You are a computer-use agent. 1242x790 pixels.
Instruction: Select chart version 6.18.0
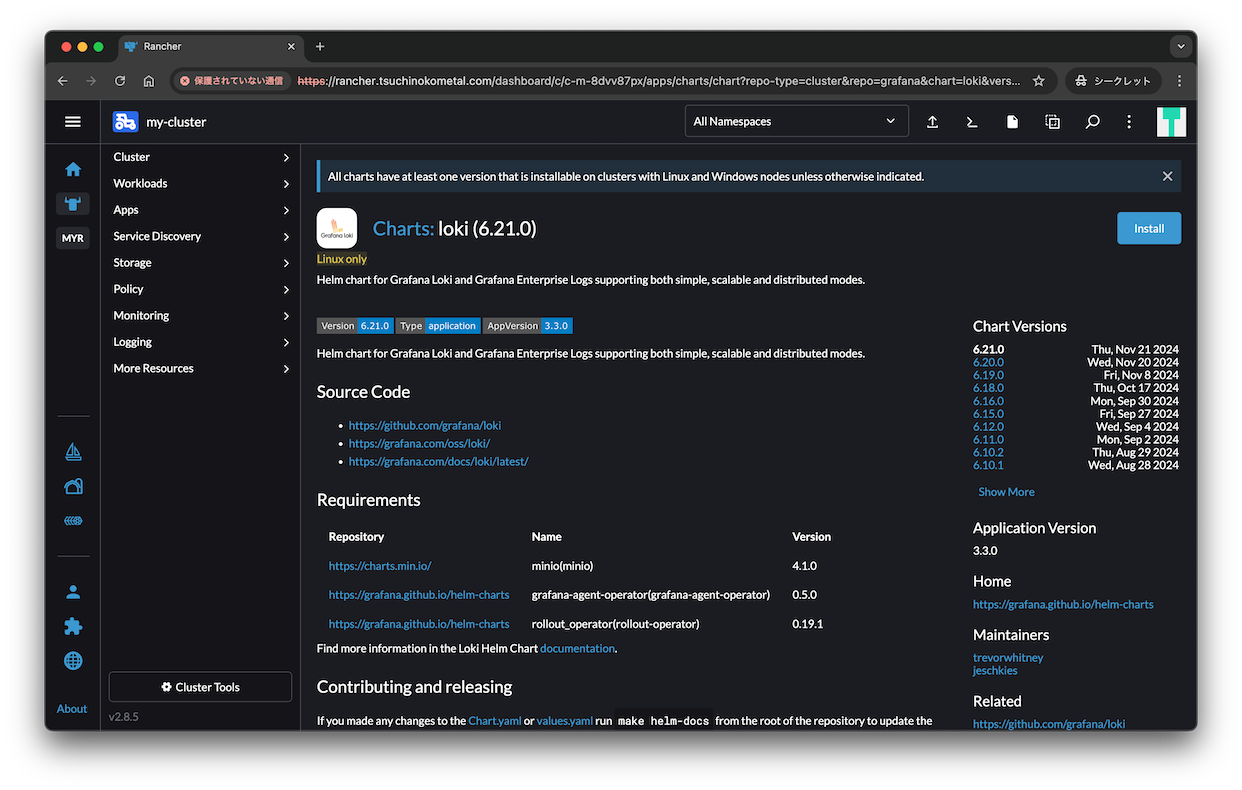pos(988,388)
